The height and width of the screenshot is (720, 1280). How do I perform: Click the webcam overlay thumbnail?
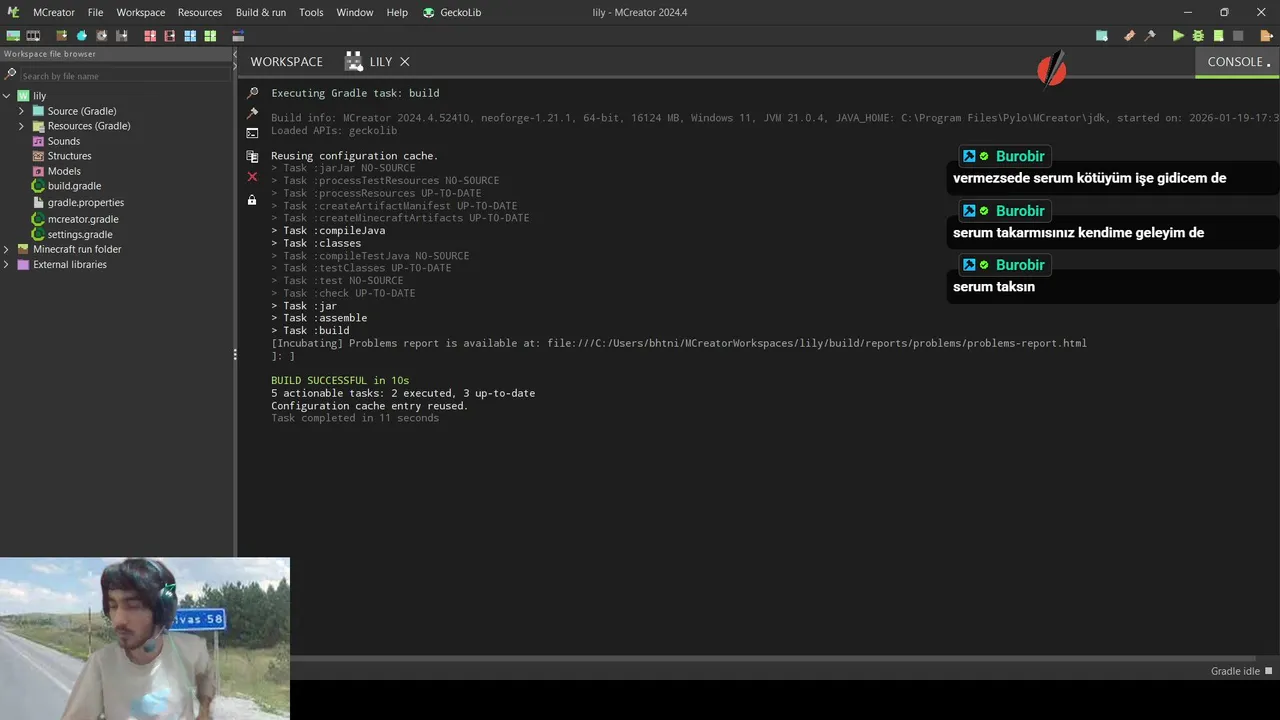pyautogui.click(x=145, y=639)
